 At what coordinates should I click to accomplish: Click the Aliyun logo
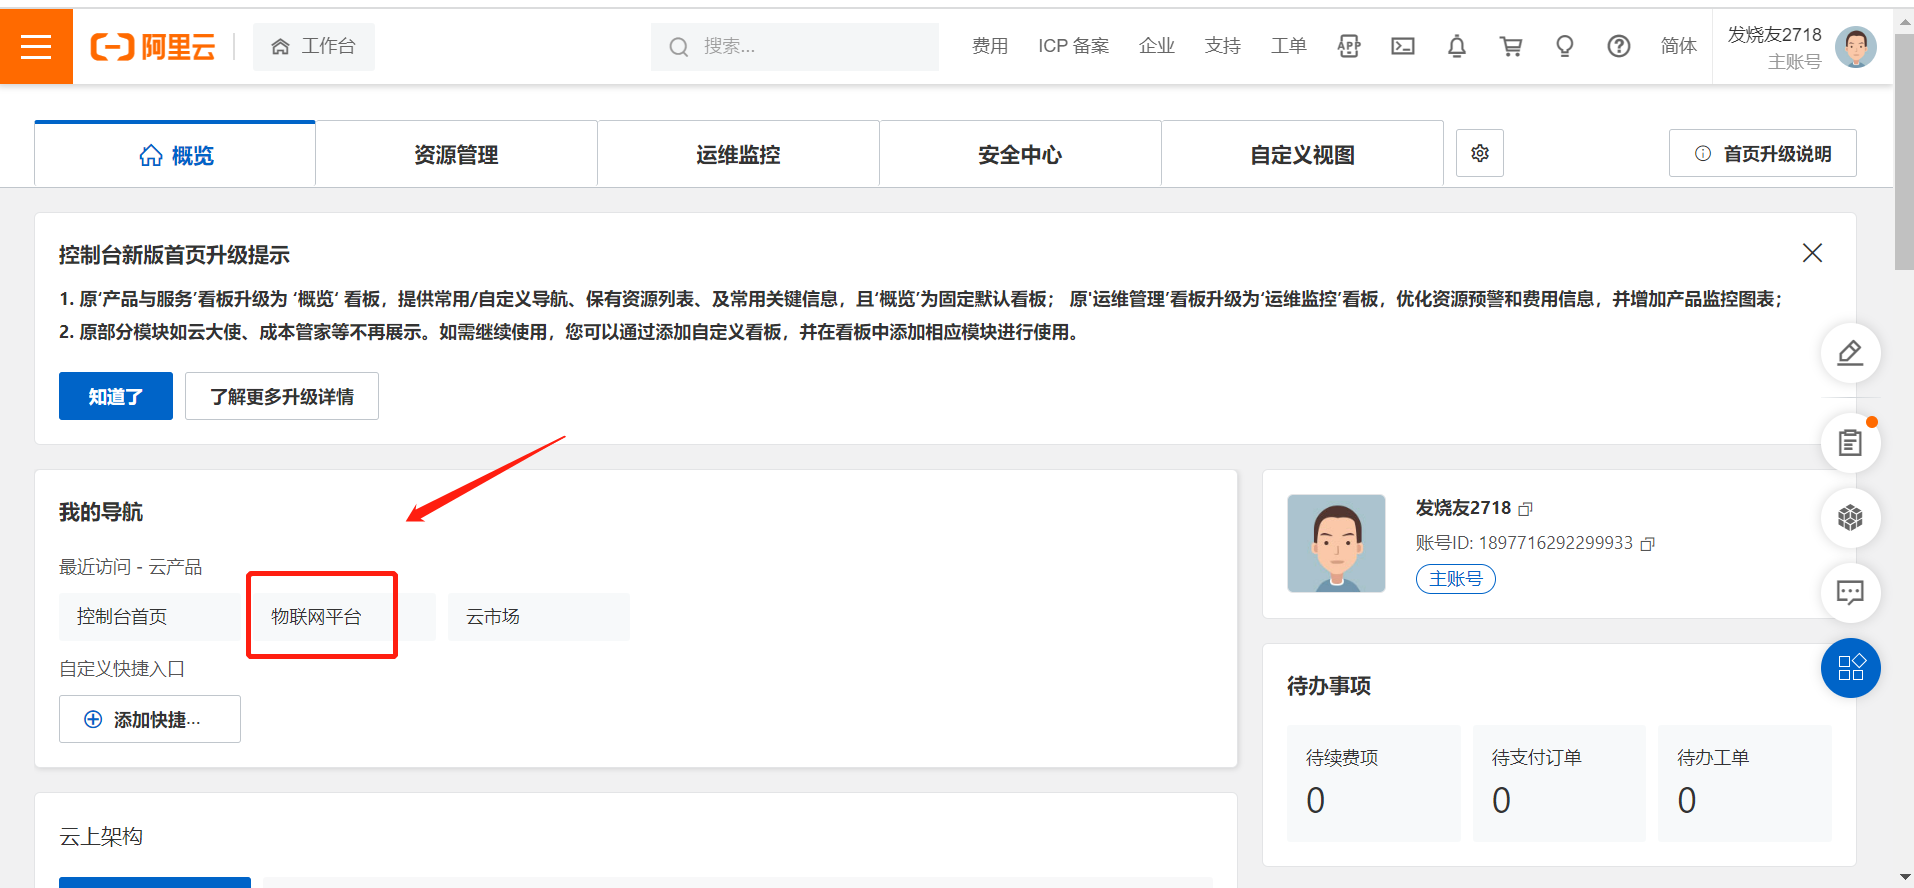tap(153, 46)
